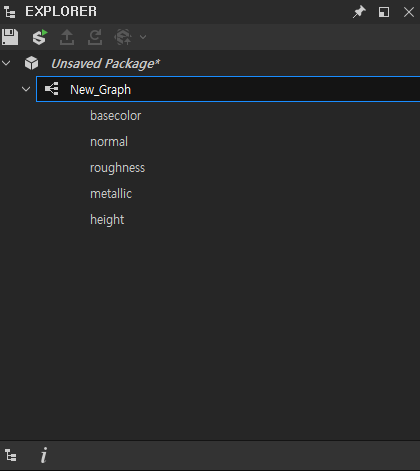Click the graph icon beside New_Graph

pyautogui.click(x=52, y=89)
